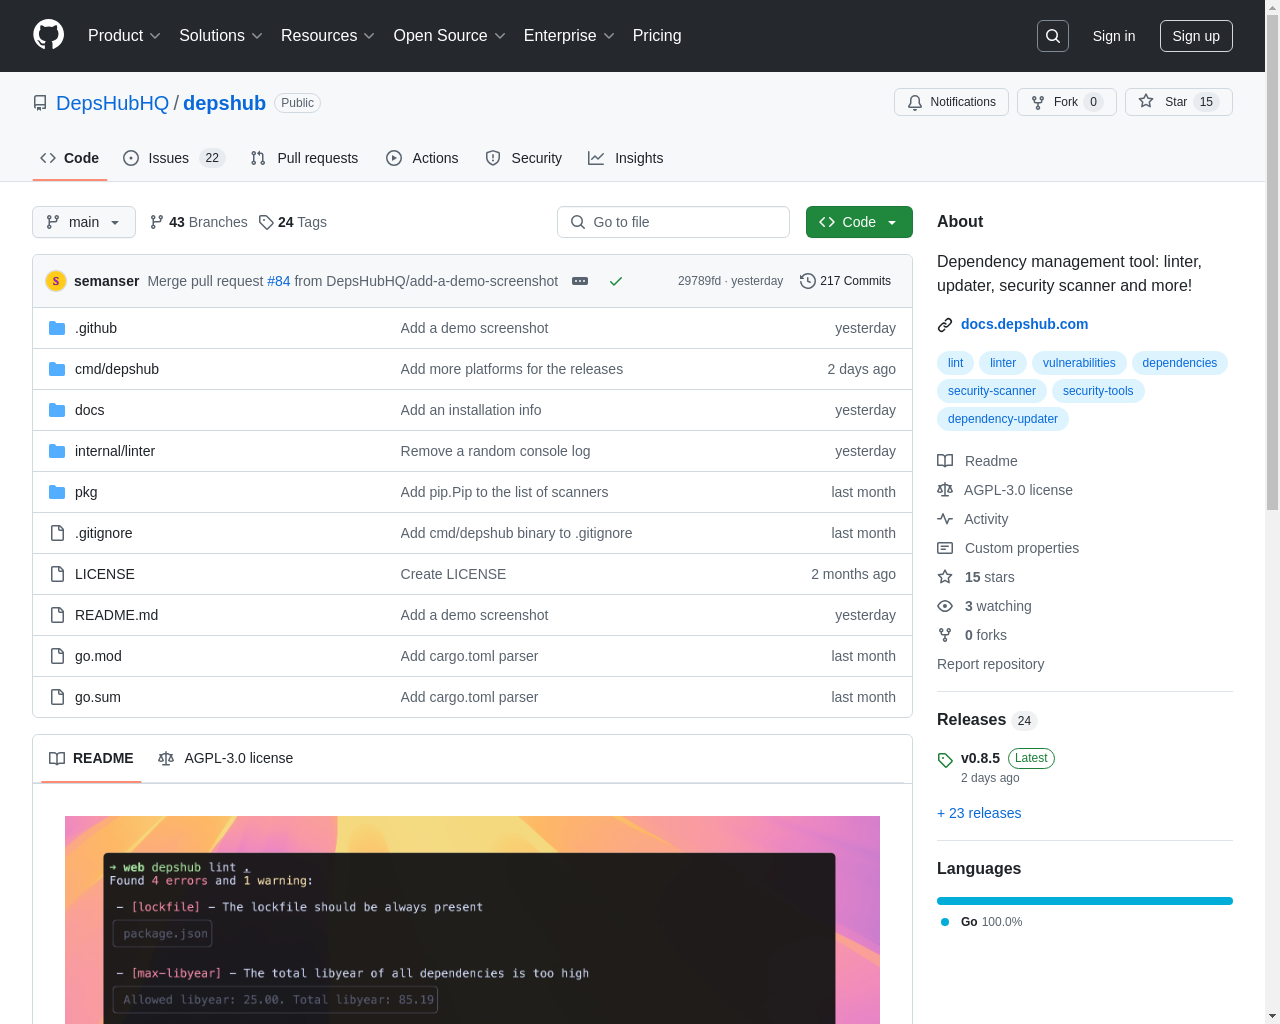Screen dimensions: 1280x1024
Task: Open the Solutions menu dropdown
Action: 221,36
